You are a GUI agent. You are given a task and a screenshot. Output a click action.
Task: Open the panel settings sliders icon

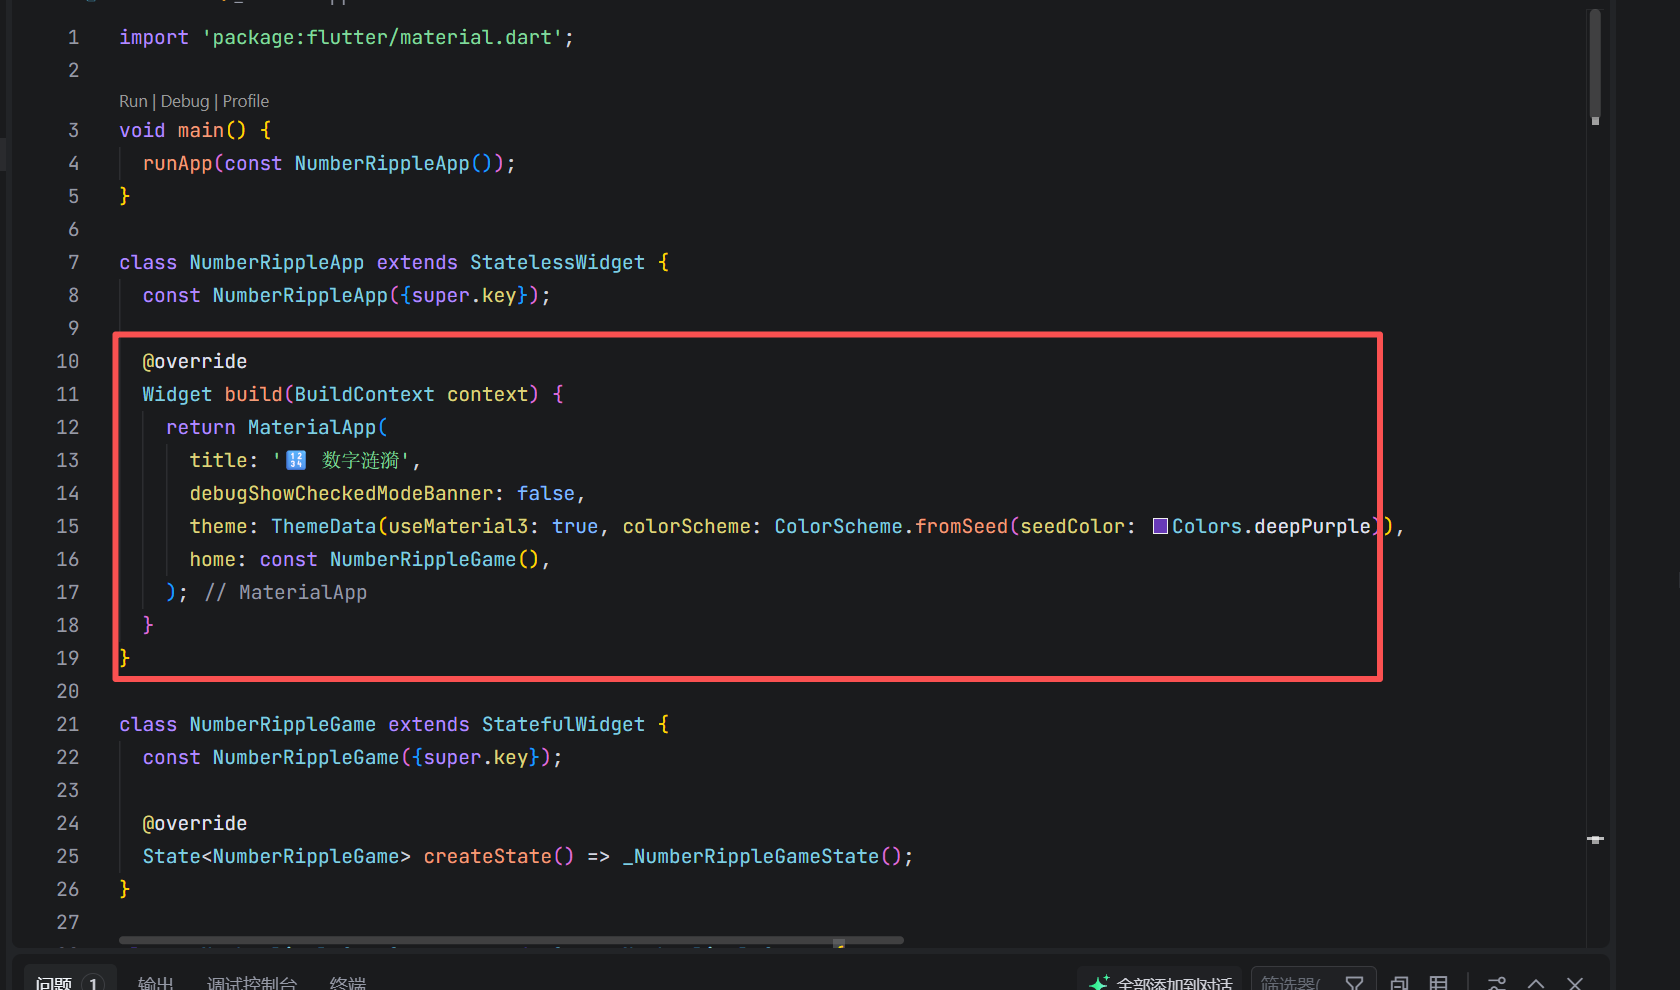[1497, 982]
